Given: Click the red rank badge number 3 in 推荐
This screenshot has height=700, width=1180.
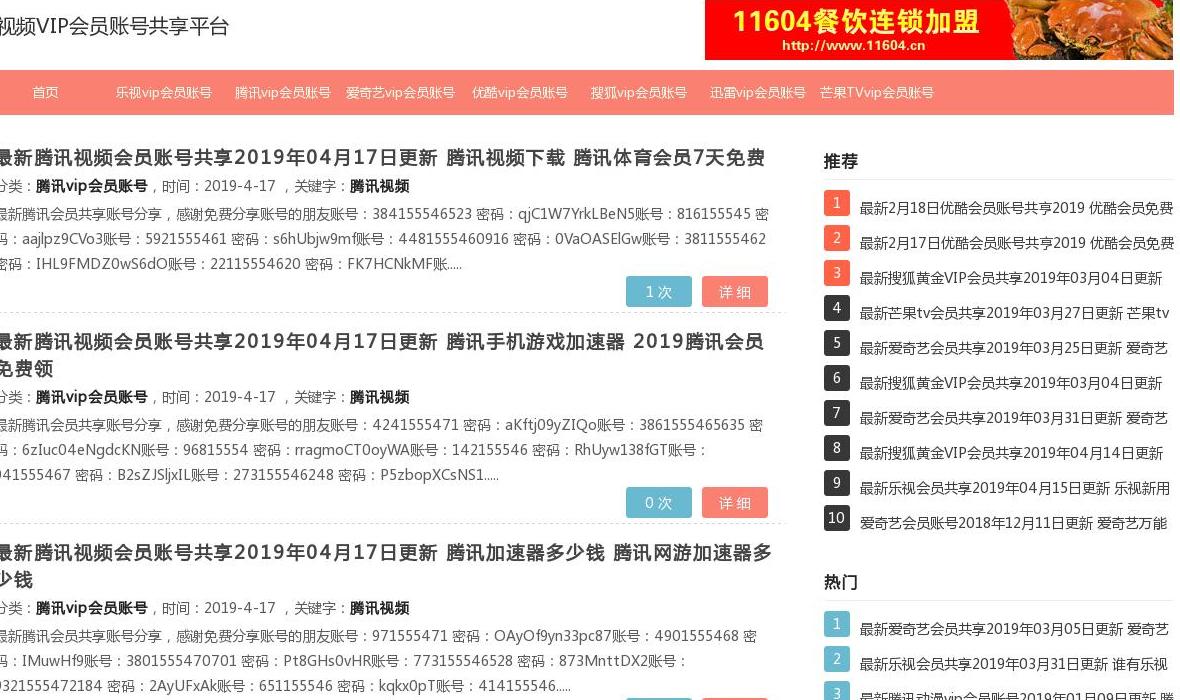Looking at the screenshot, I should pos(837,273).
